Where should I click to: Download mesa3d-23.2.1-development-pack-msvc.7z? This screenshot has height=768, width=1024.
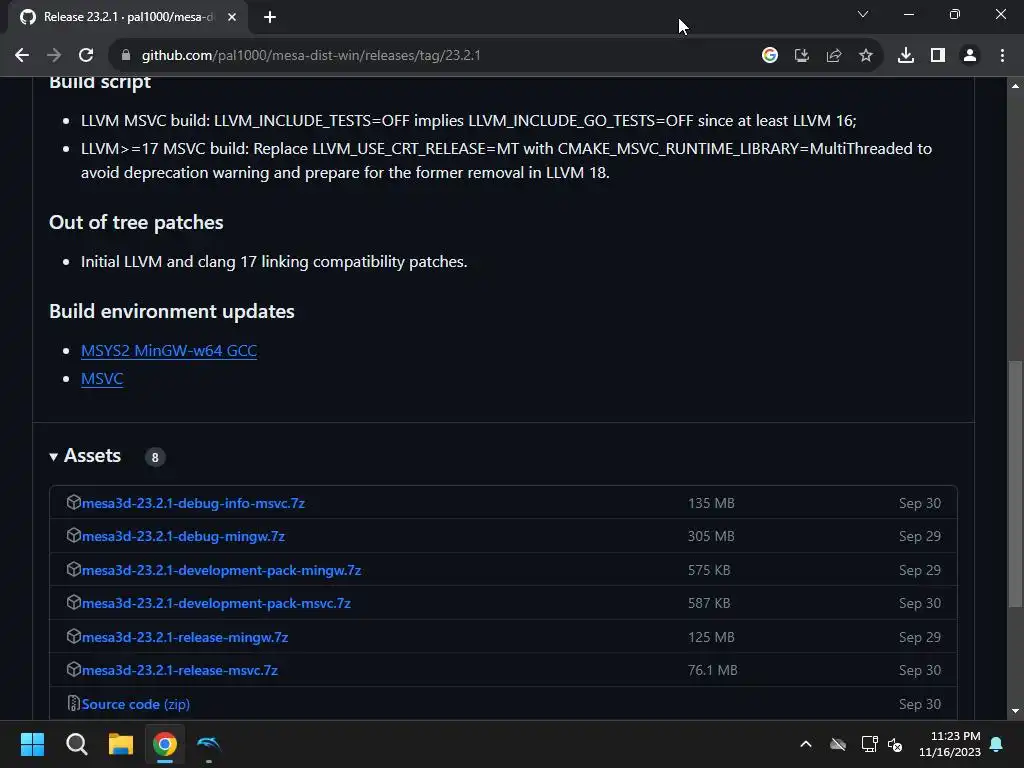[216, 603]
